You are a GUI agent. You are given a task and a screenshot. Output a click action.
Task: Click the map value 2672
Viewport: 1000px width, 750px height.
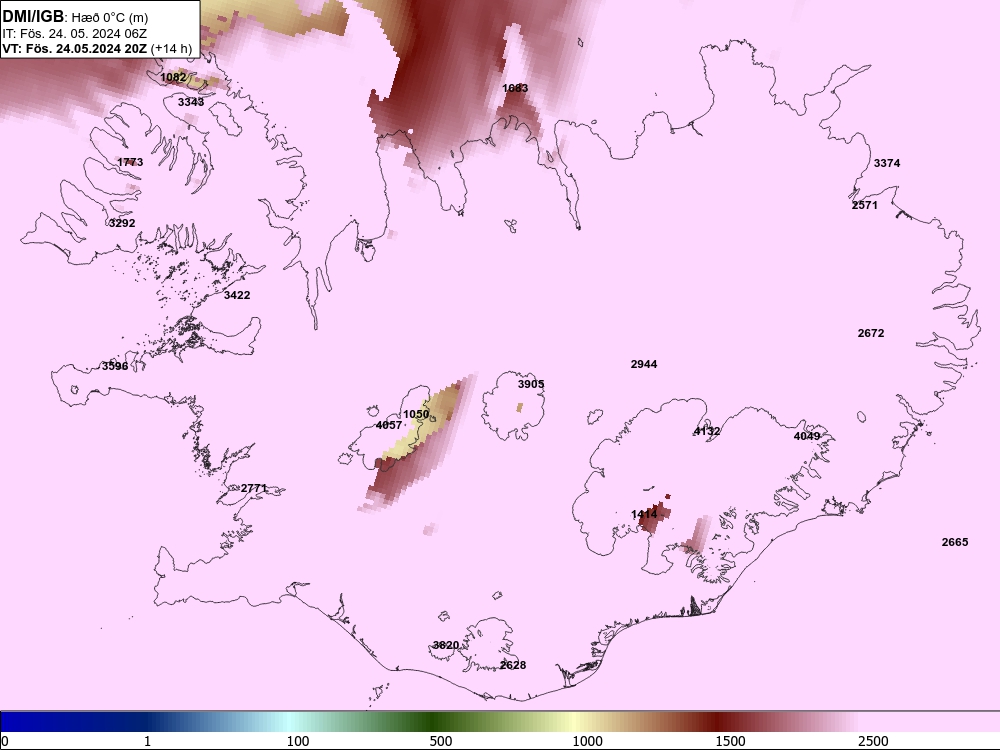click(x=871, y=334)
